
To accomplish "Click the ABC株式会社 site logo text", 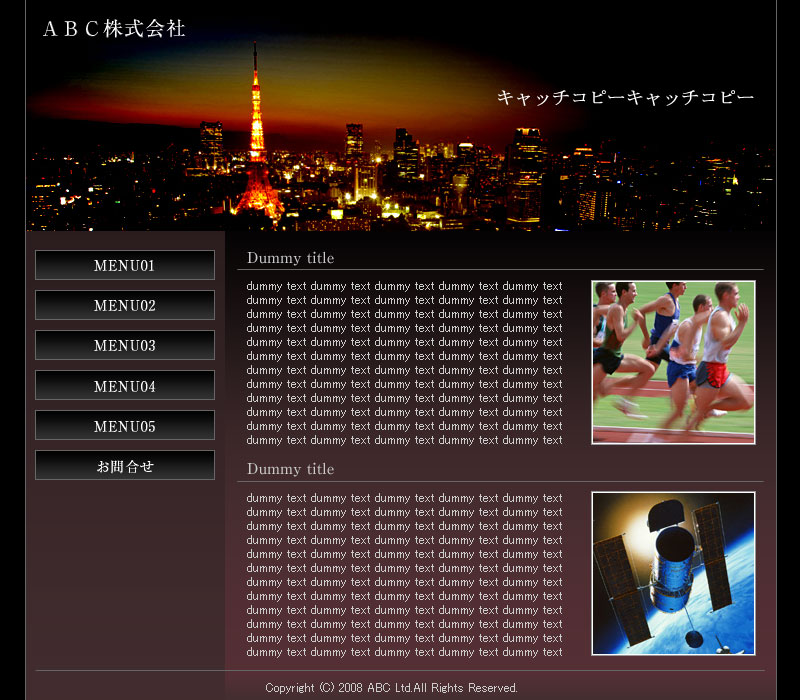I will point(114,29).
